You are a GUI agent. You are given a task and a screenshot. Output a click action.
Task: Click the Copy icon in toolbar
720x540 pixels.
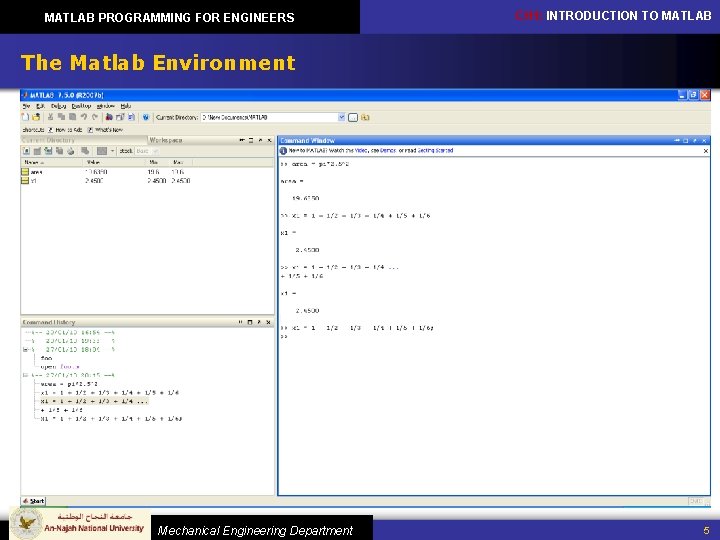coord(61,118)
